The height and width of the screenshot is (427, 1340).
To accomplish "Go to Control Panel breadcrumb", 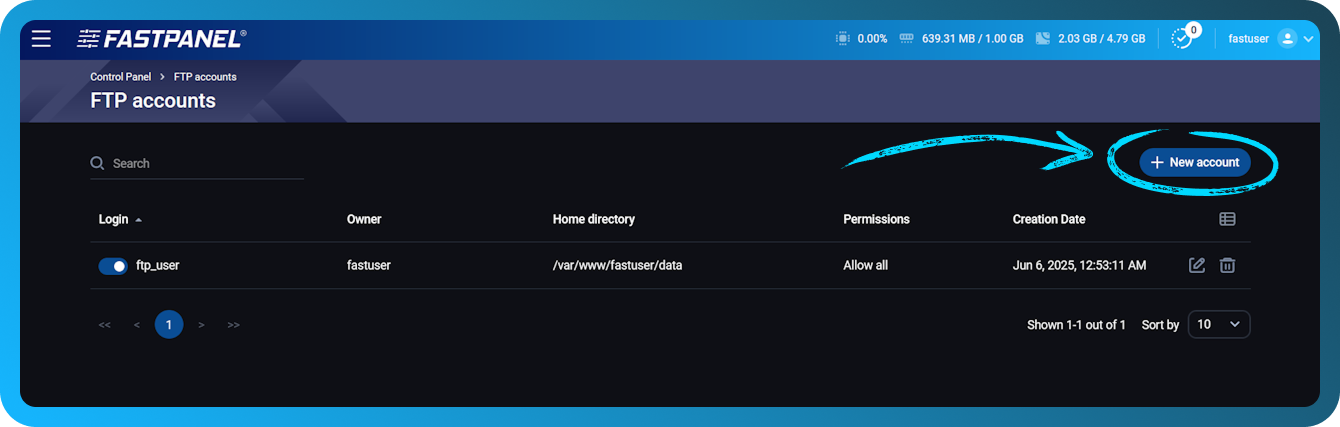I will click(x=120, y=77).
